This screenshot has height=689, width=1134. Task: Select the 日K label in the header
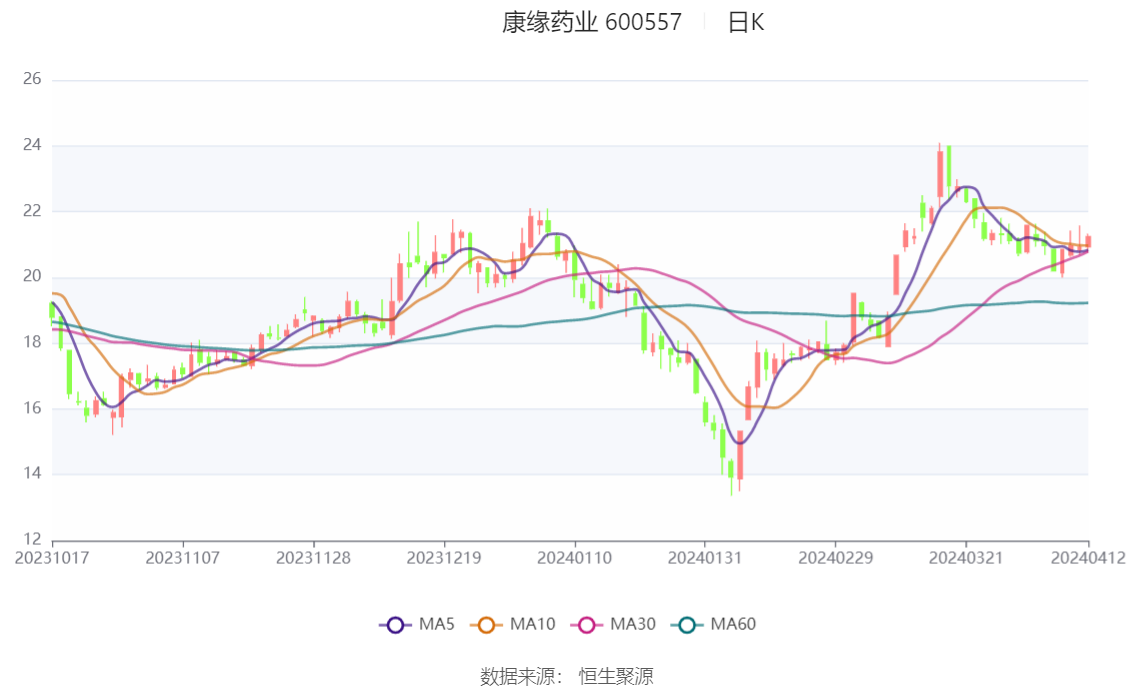coord(745,23)
